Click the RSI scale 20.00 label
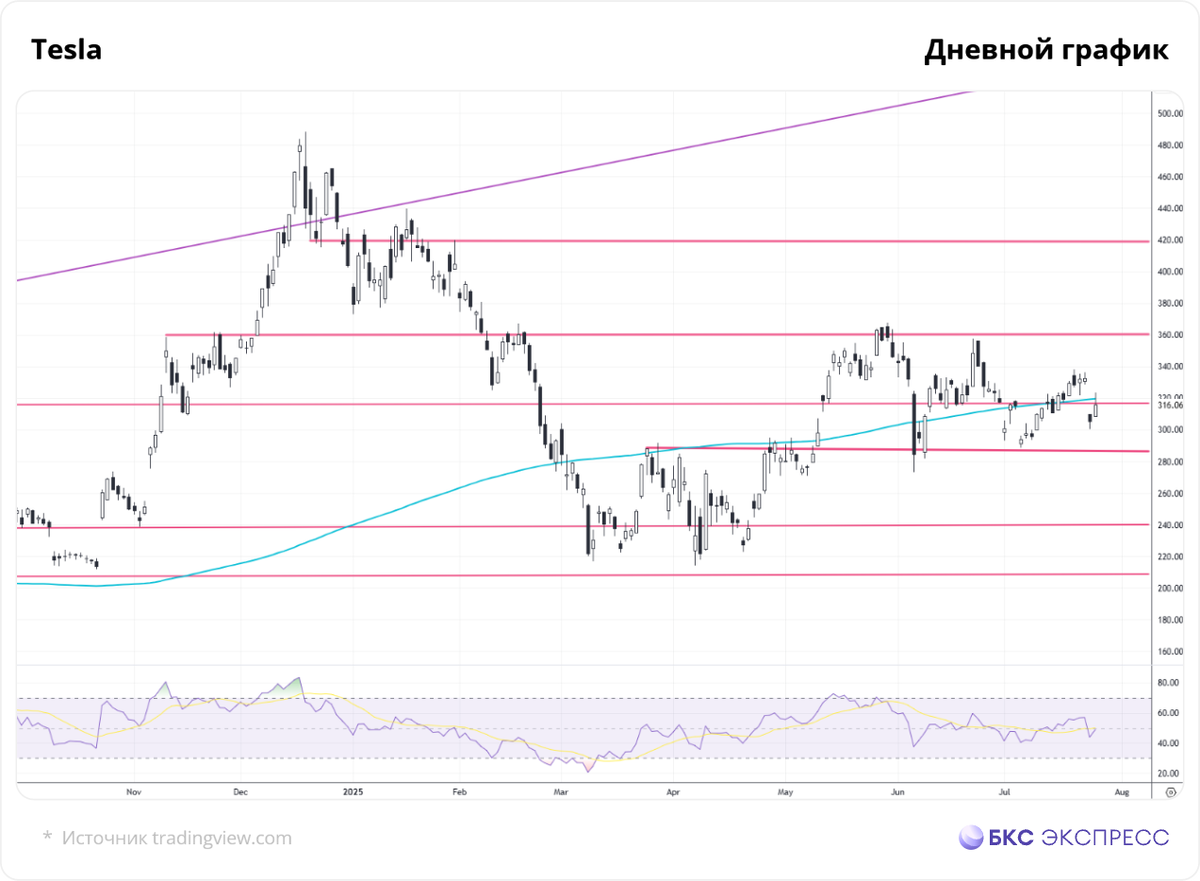Image resolution: width=1200 pixels, height=881 pixels. coord(1168,774)
